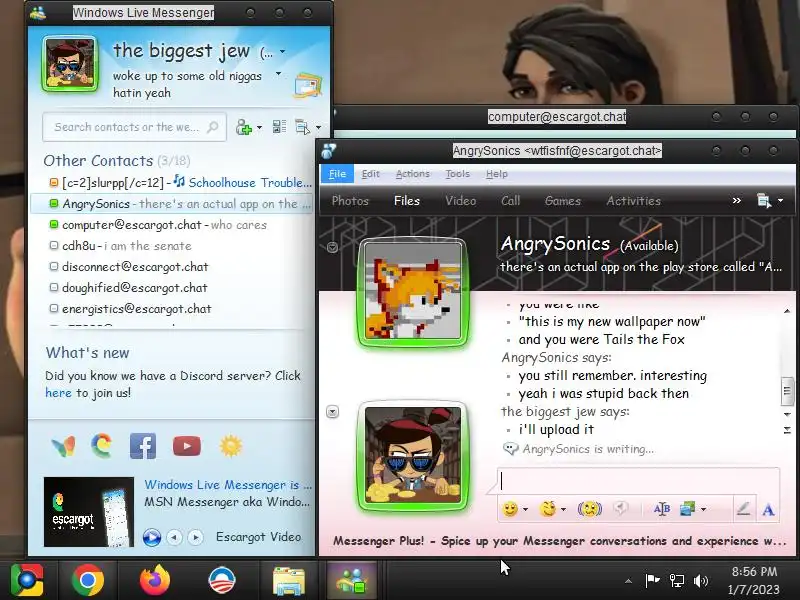Image resolution: width=800 pixels, height=600 pixels.
Task: Click Video in the chat toolbar
Action: [460, 201]
